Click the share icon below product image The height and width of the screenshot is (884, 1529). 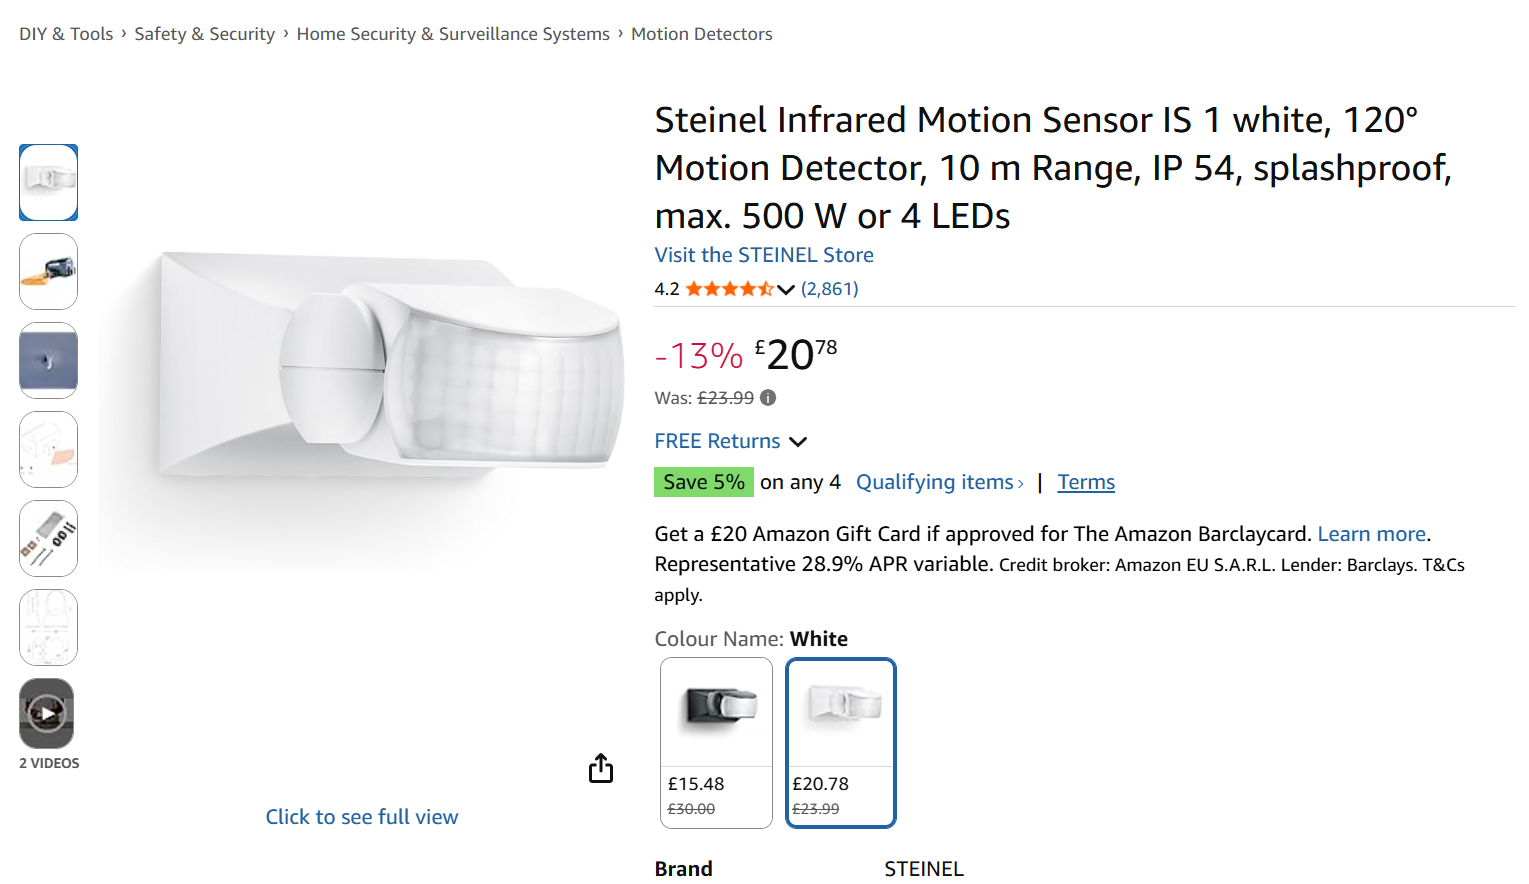(601, 768)
